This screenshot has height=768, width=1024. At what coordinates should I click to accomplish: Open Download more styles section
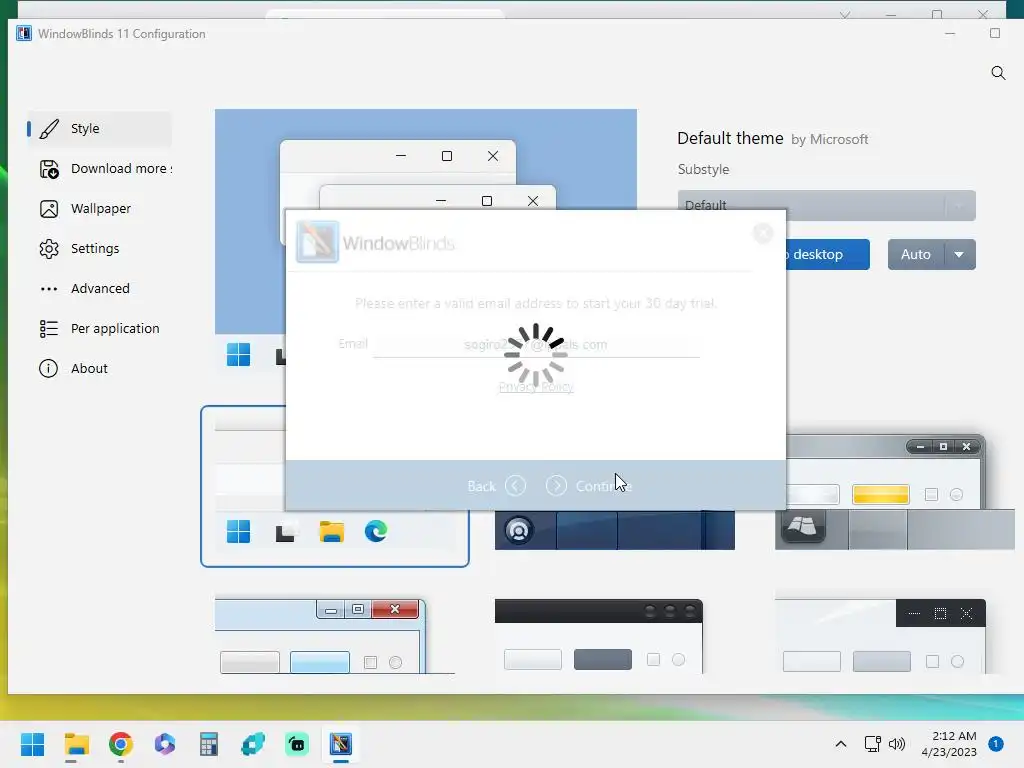pyautogui.click(x=99, y=168)
